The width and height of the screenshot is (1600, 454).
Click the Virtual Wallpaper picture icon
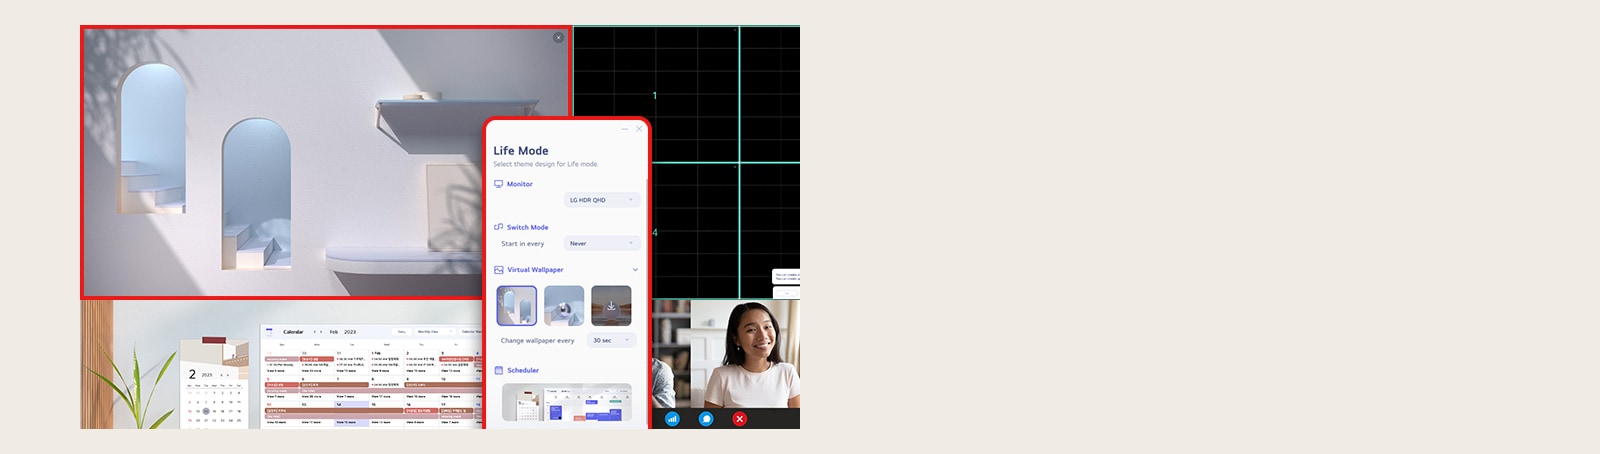[x=499, y=270]
